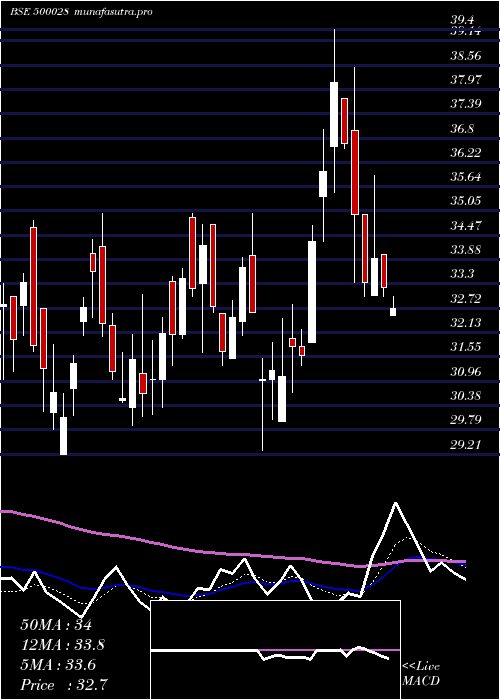The image size is (500, 700).
Task: Click the 36.22 price axis value
Action: [x=465, y=153]
